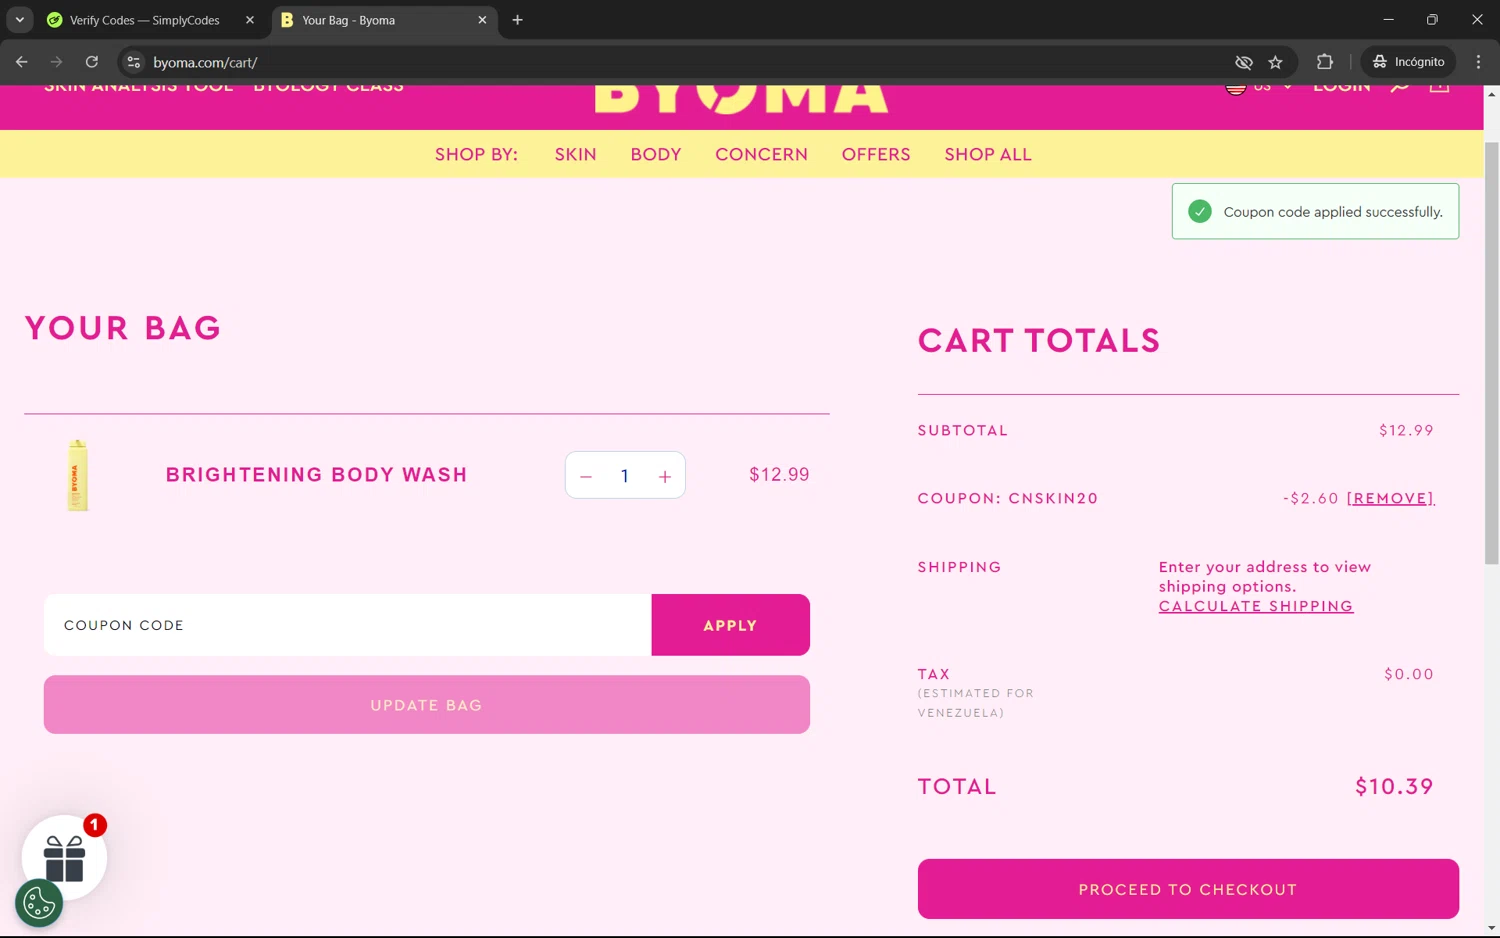
Task: Bookmark this page with star icon
Action: (1275, 62)
